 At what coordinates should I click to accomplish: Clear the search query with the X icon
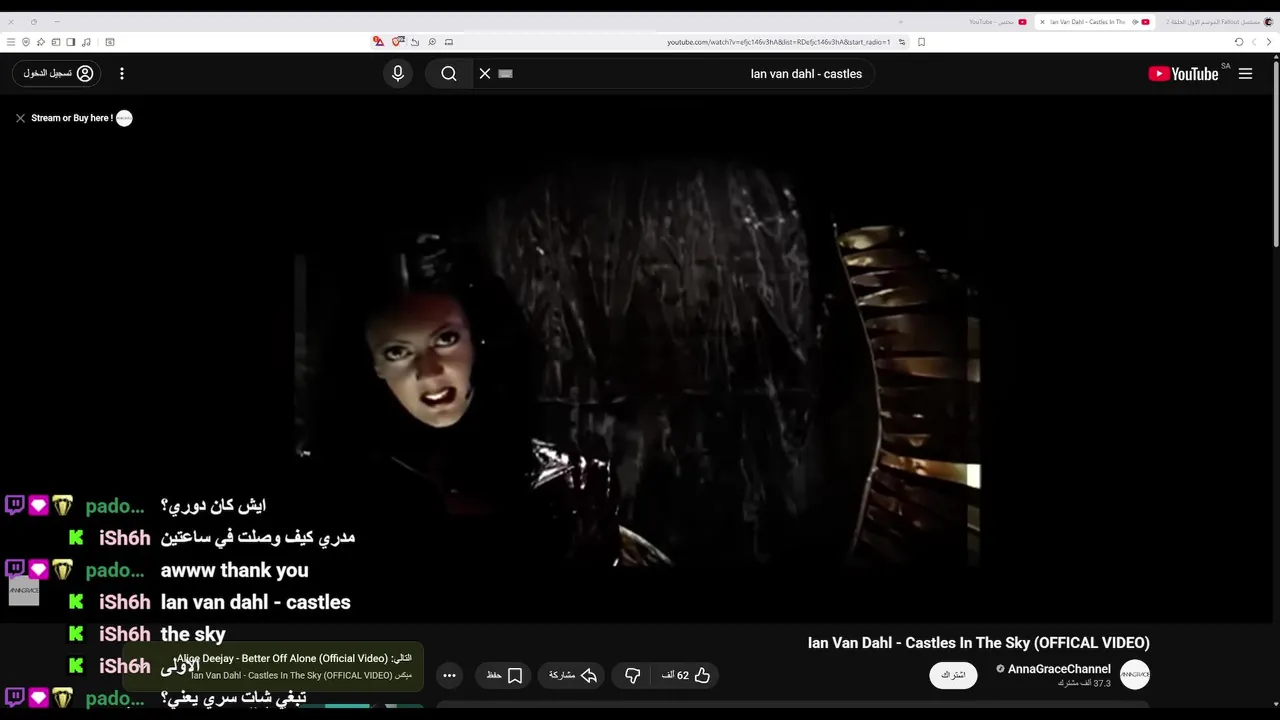[485, 73]
